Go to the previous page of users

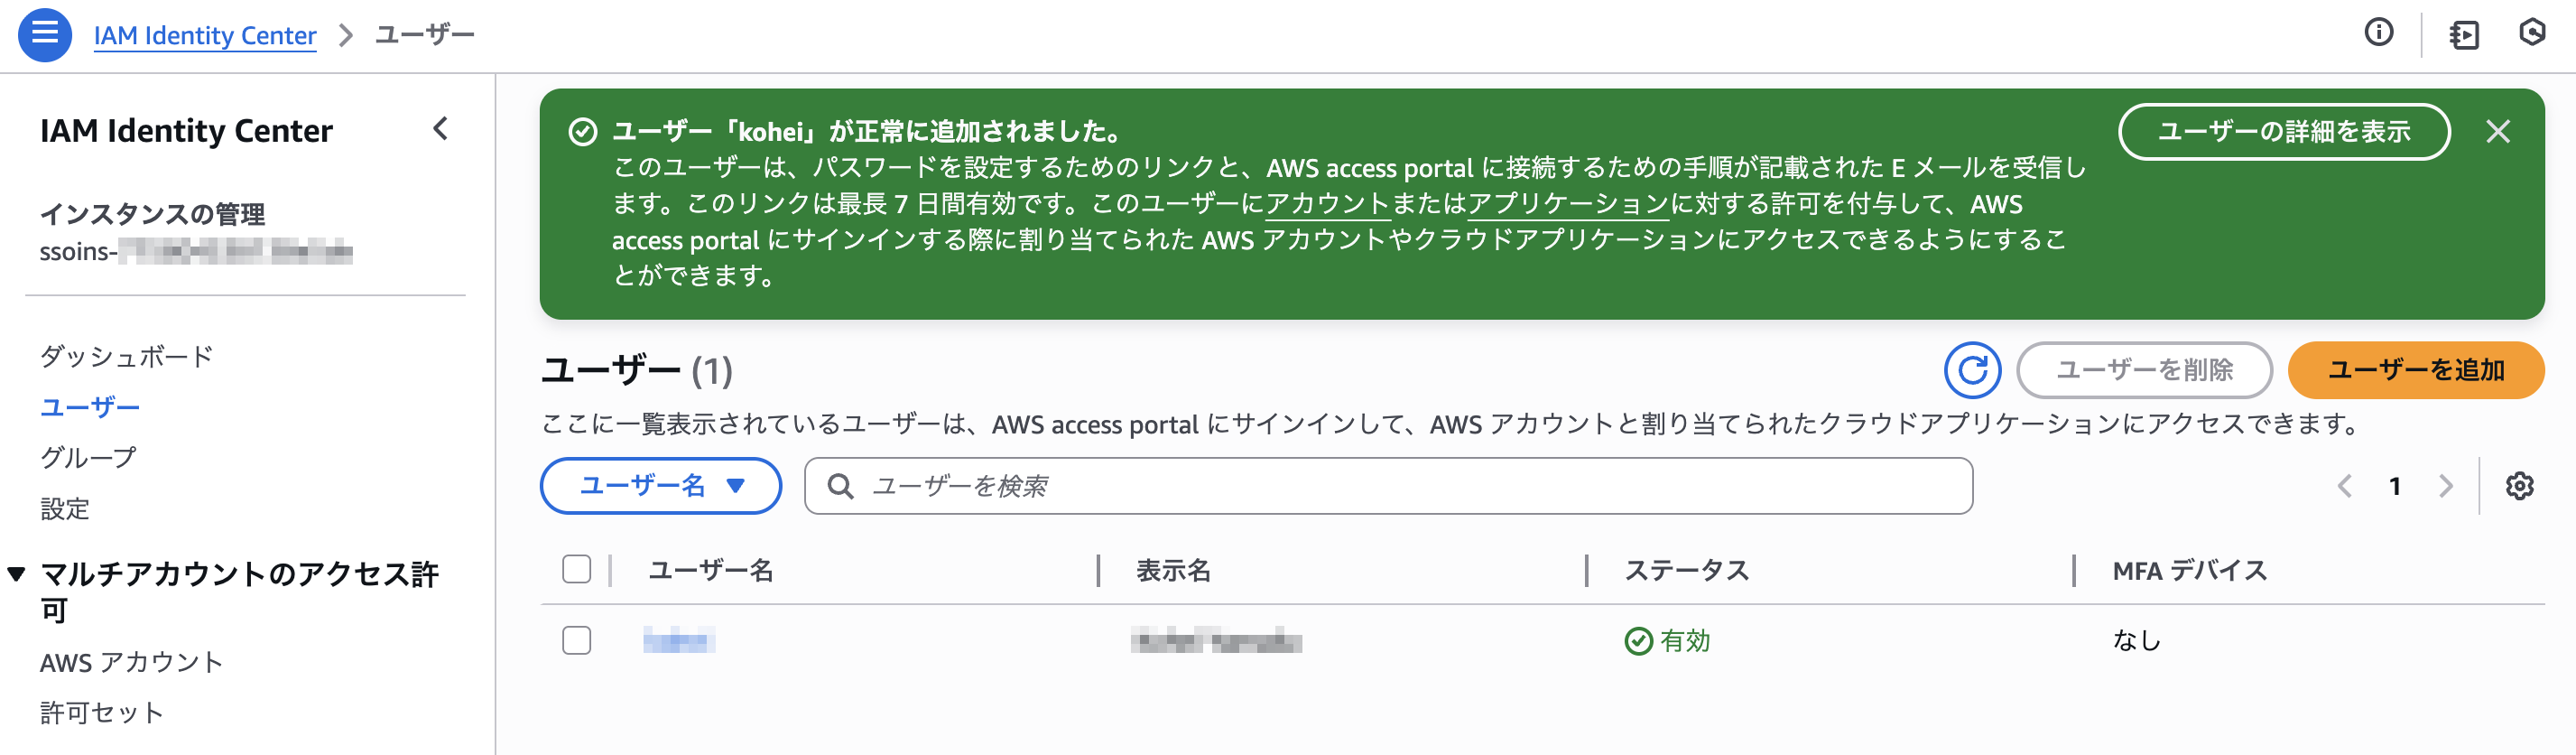2347,487
